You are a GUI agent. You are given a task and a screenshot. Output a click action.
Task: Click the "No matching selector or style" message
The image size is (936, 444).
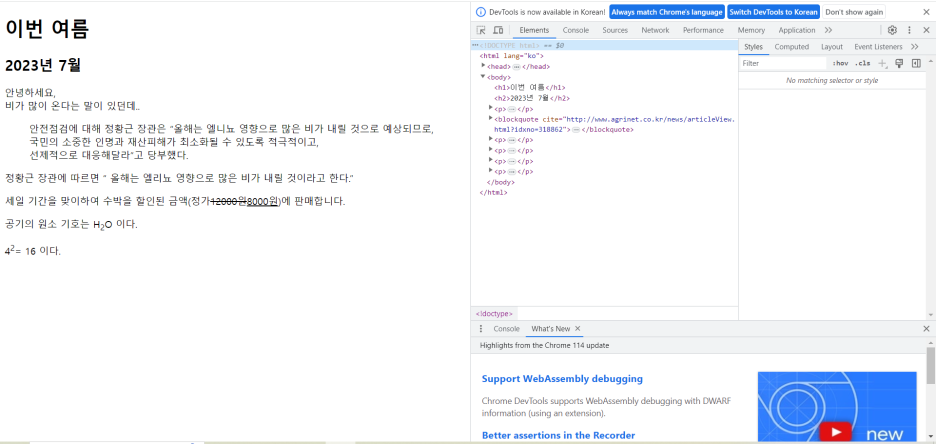click(x=832, y=80)
